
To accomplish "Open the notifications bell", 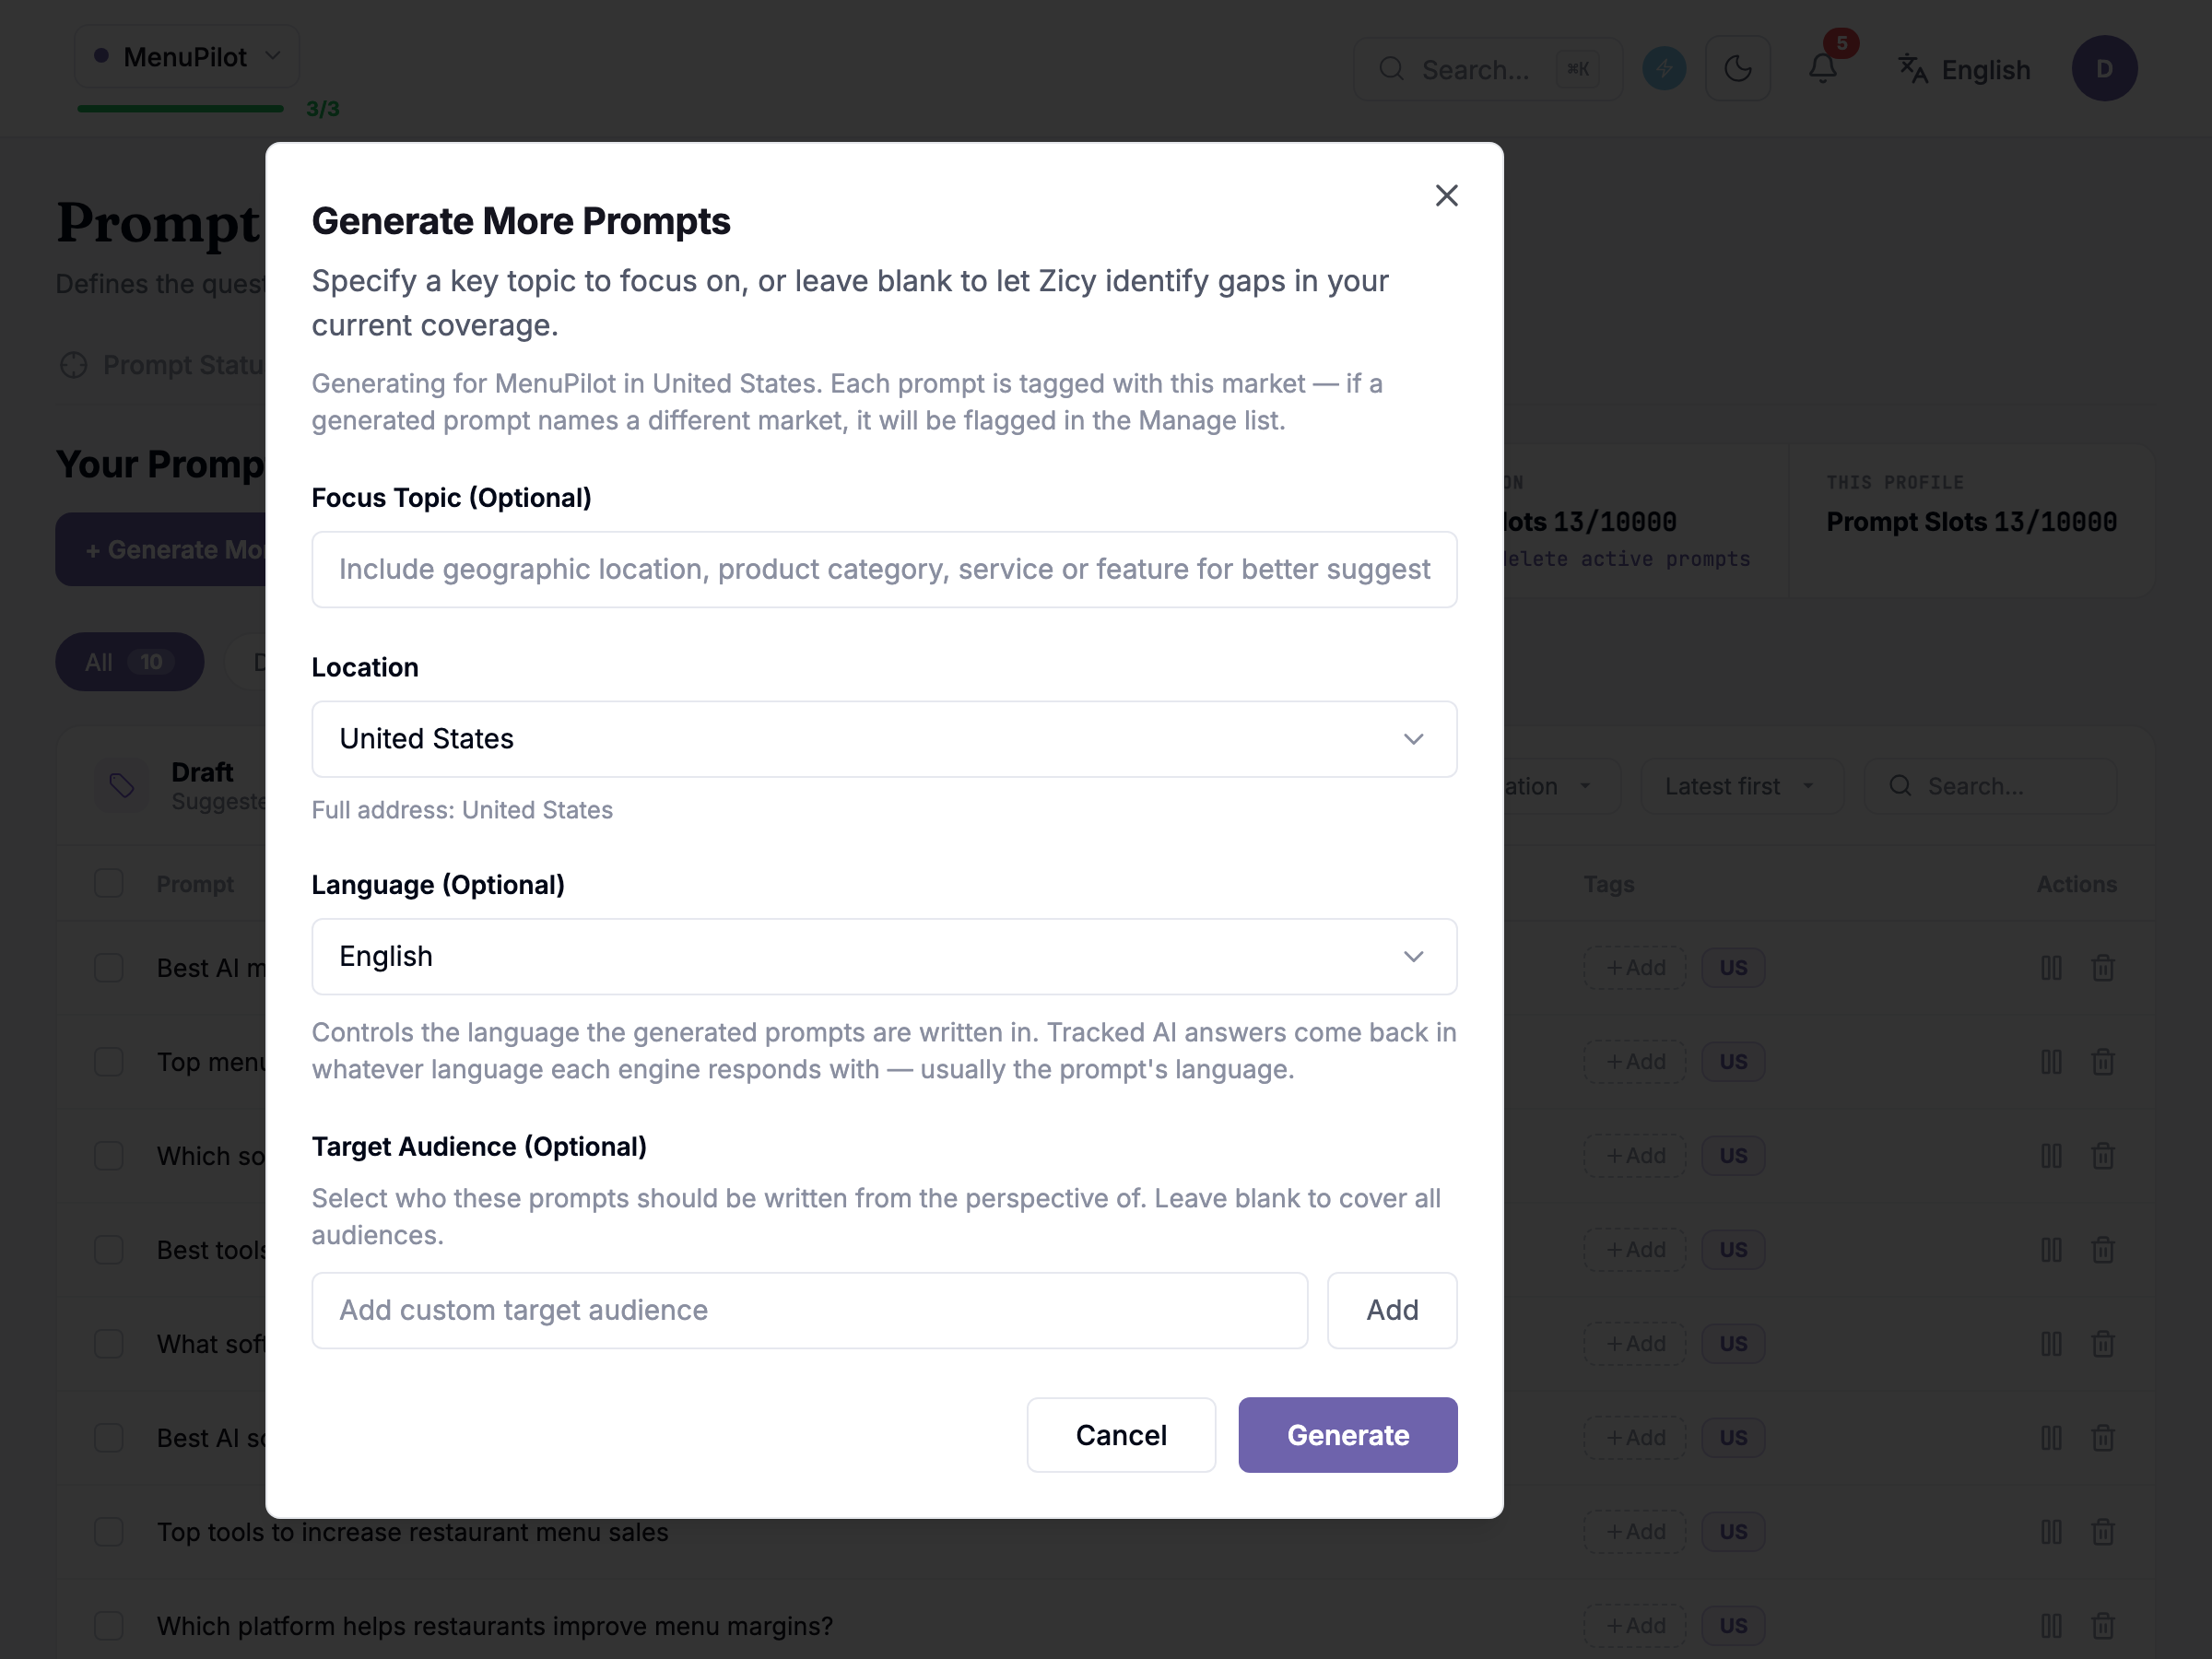I will pos(1823,69).
